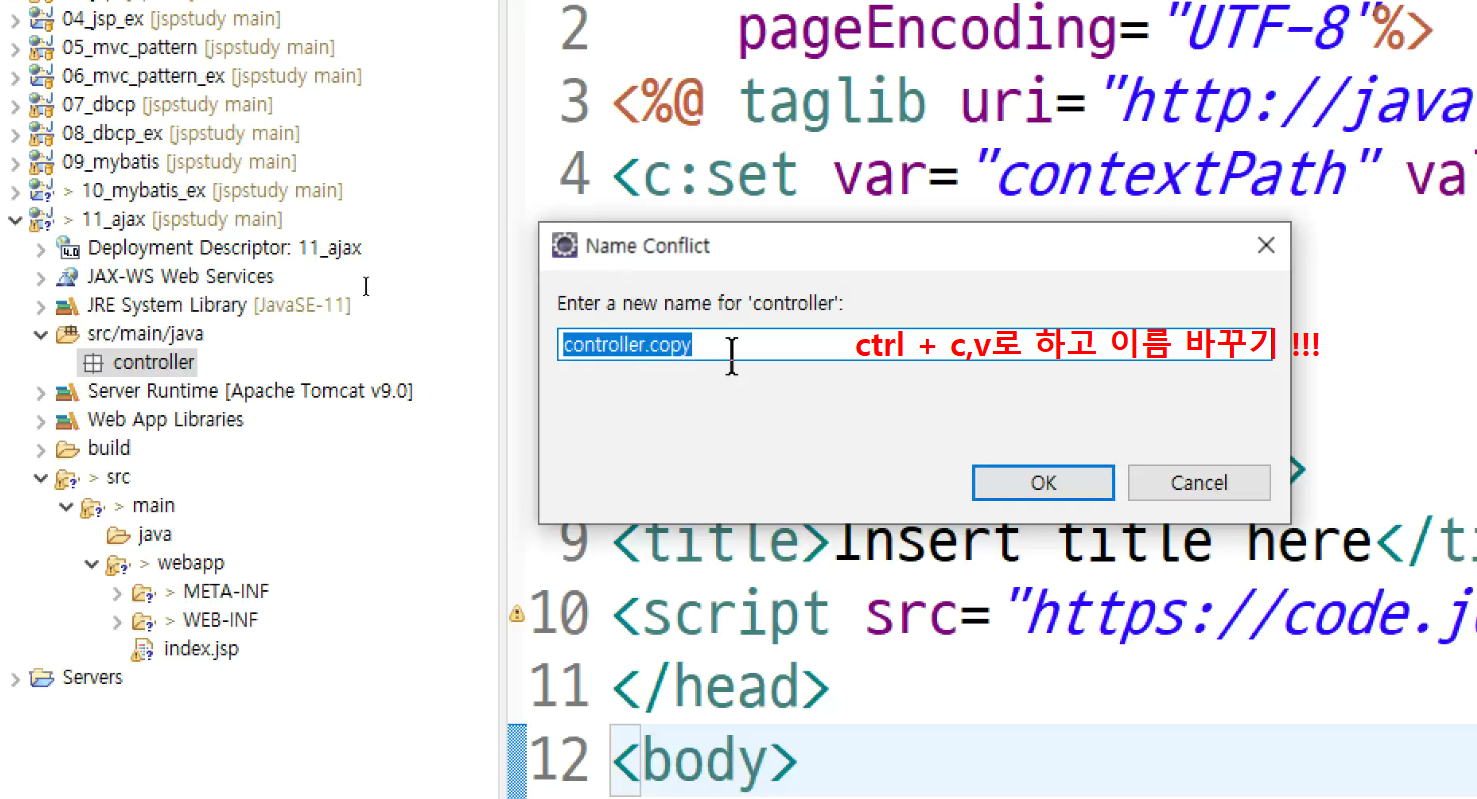Image resolution: width=1477 pixels, height=799 pixels.
Task: Select the controller package label
Action: click(x=154, y=362)
